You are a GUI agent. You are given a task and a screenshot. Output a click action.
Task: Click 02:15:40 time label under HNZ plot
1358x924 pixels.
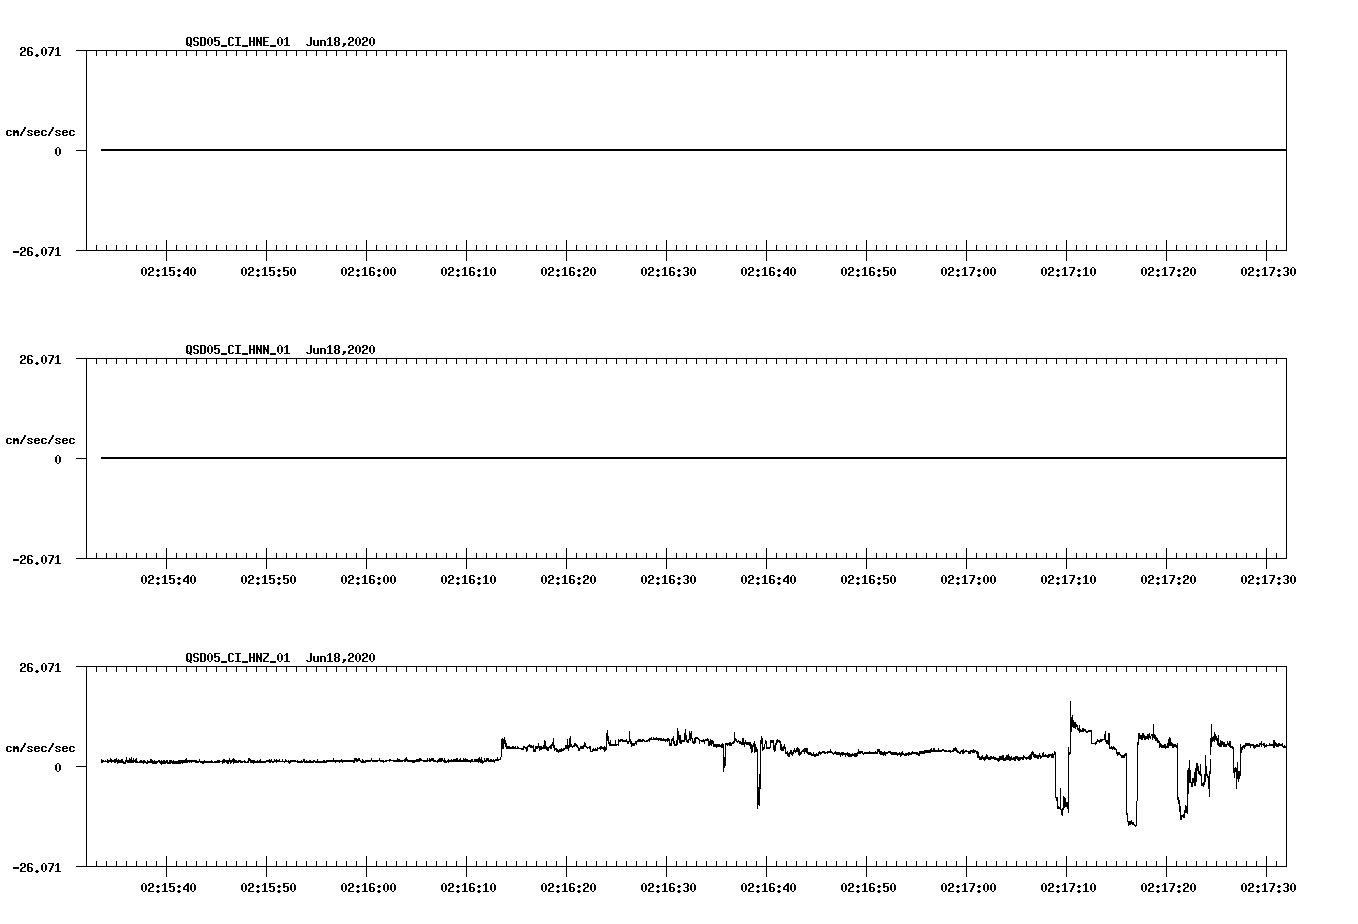[168, 888]
